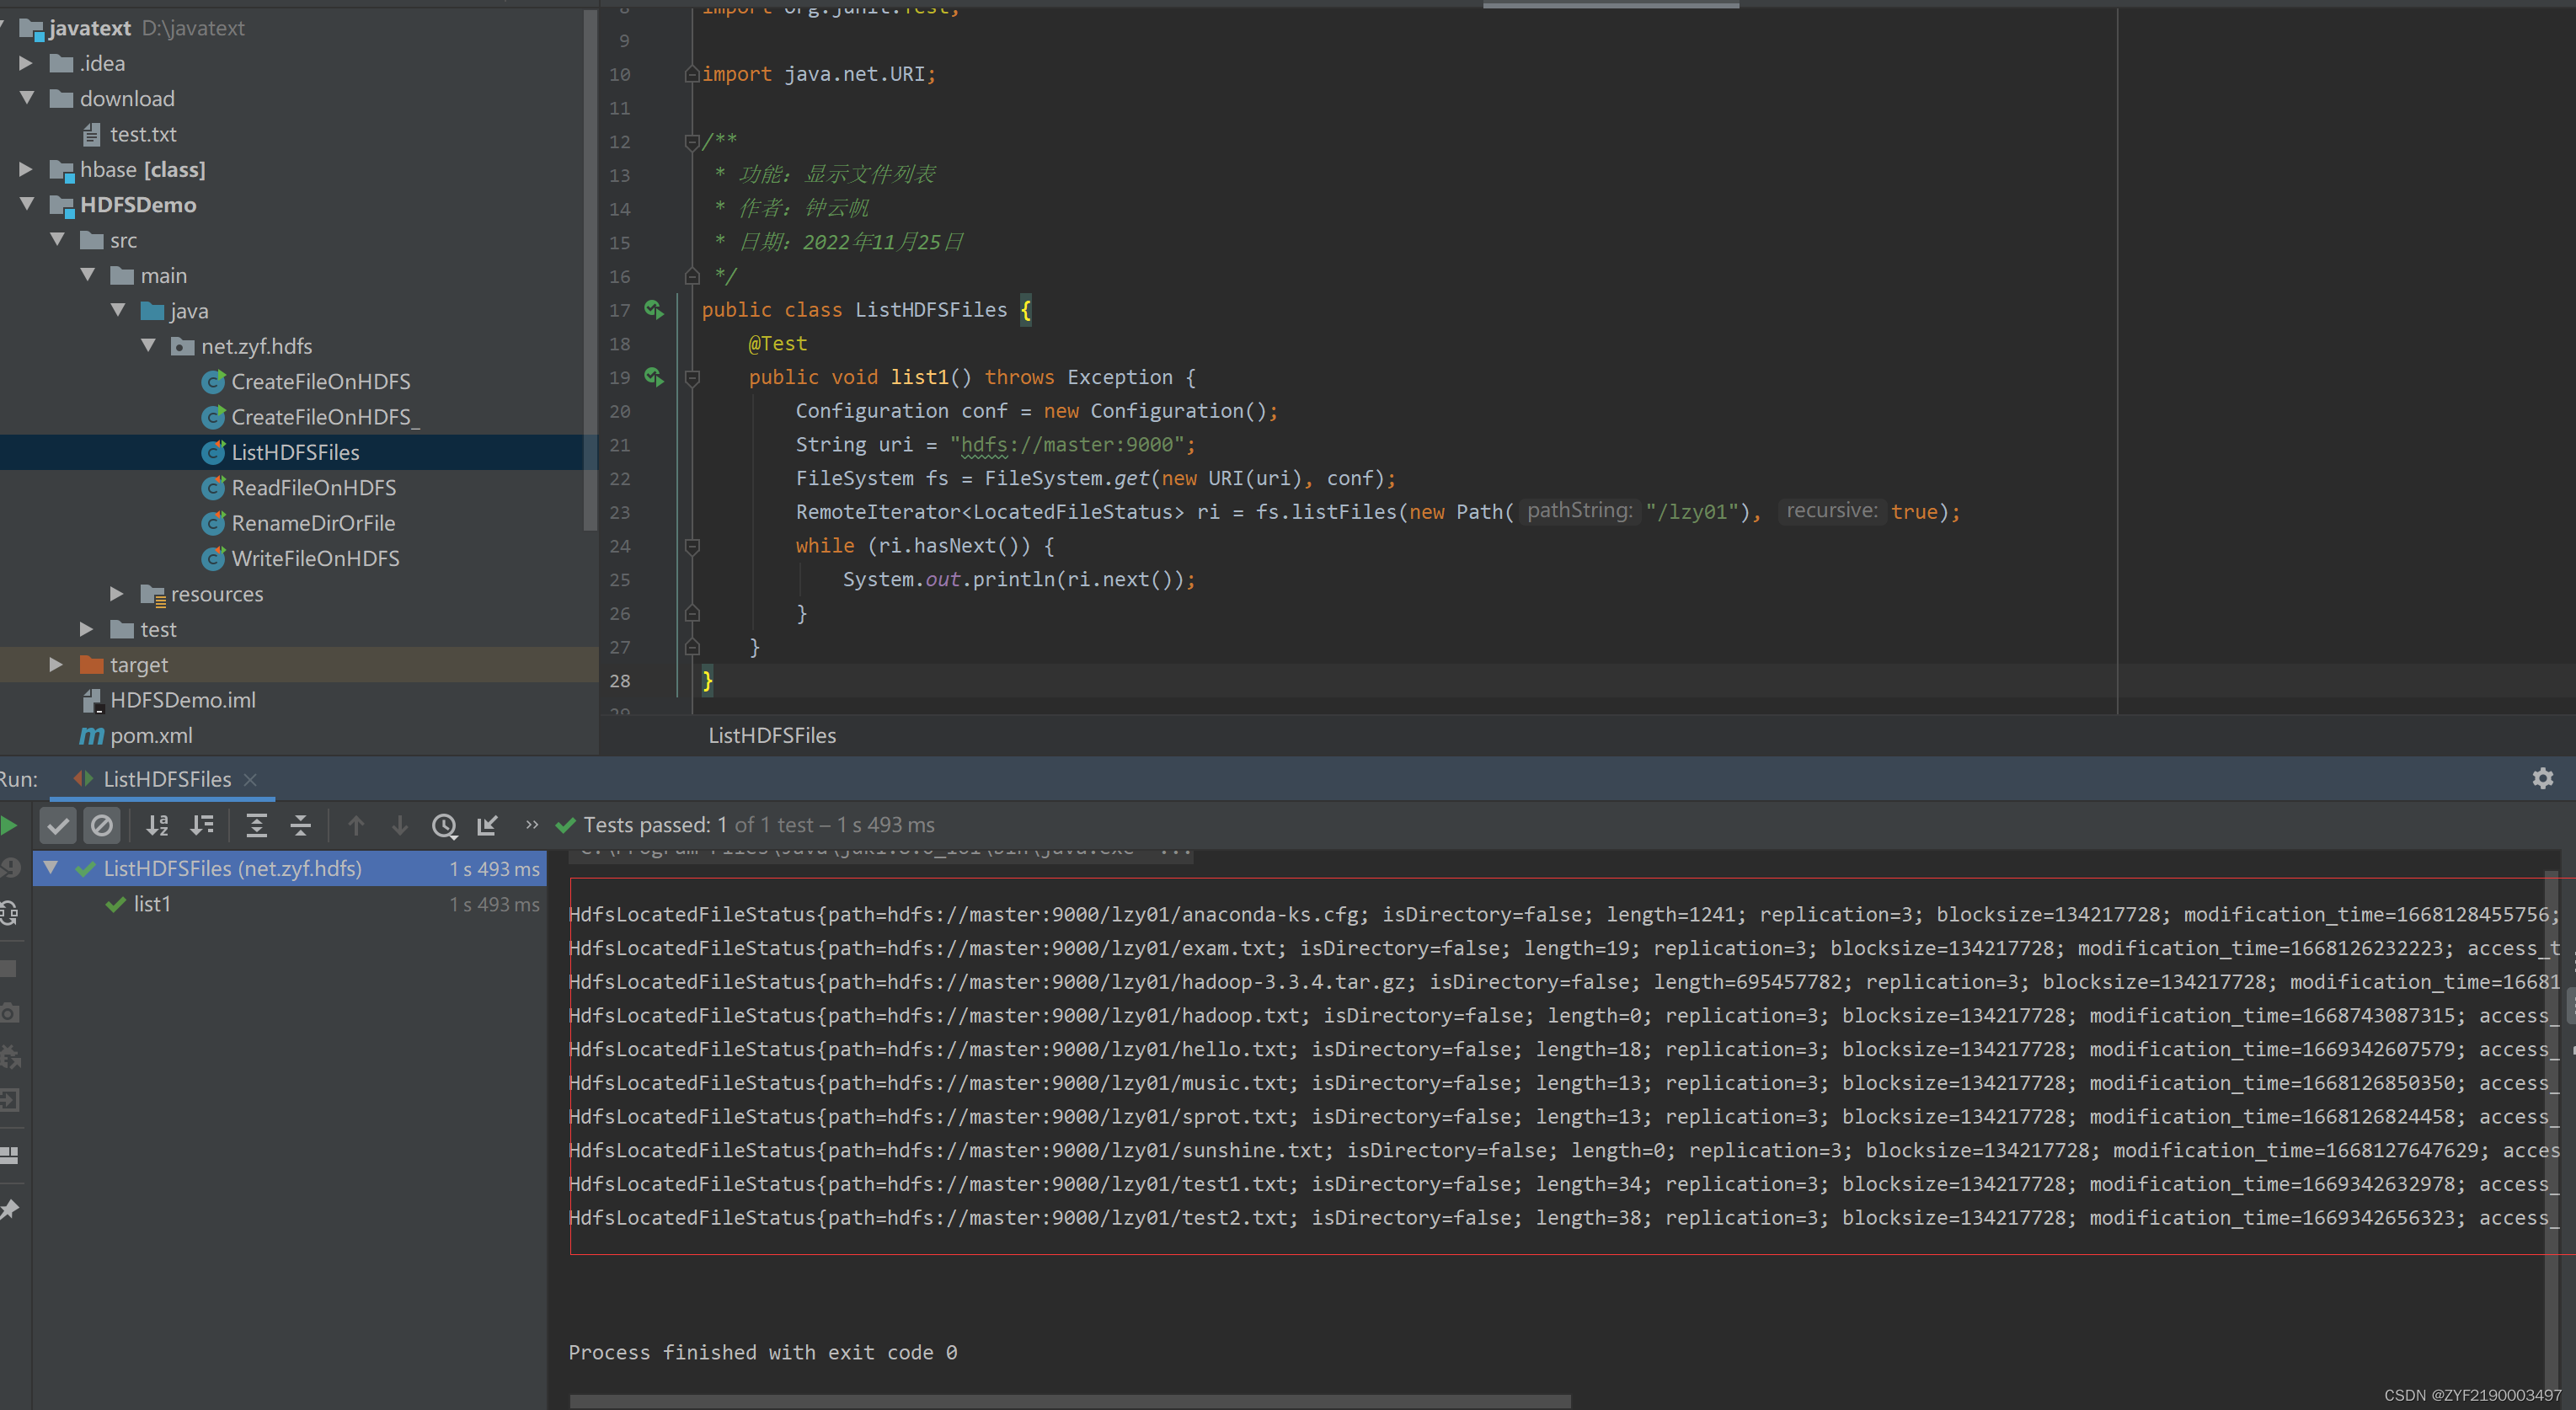The width and height of the screenshot is (2576, 1410).
Task: Open ReadFileOnHDFS class in tree
Action: pos(313,488)
